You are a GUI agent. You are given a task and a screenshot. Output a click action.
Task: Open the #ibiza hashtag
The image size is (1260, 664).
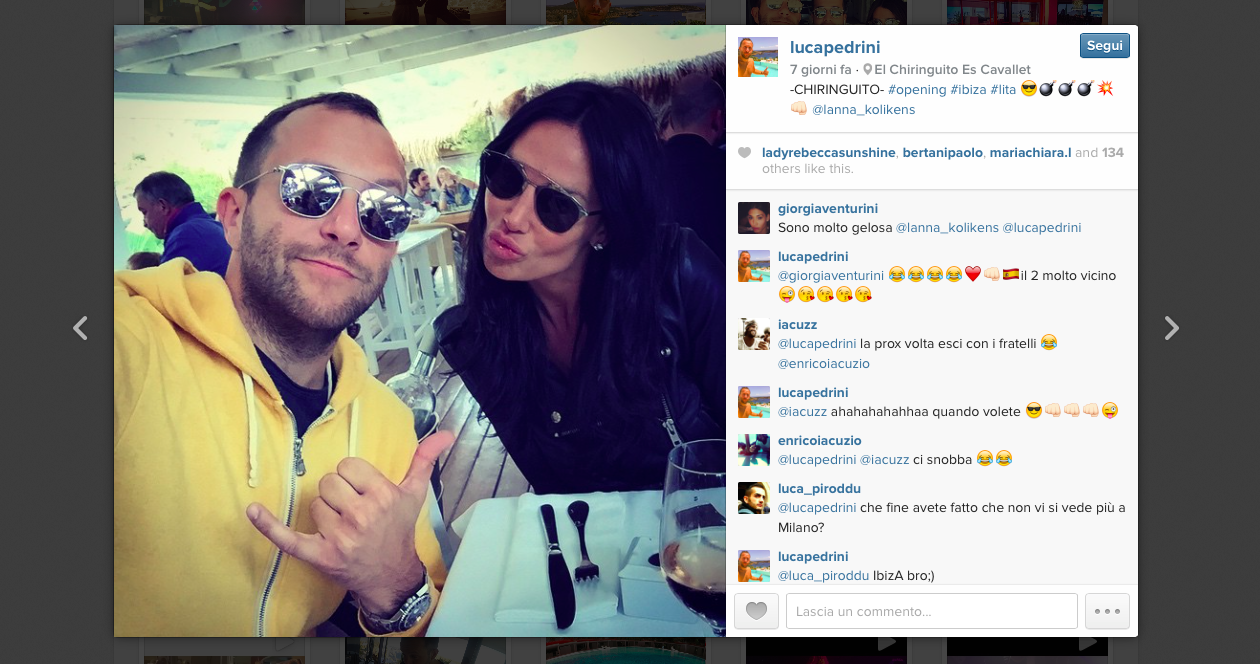click(968, 90)
